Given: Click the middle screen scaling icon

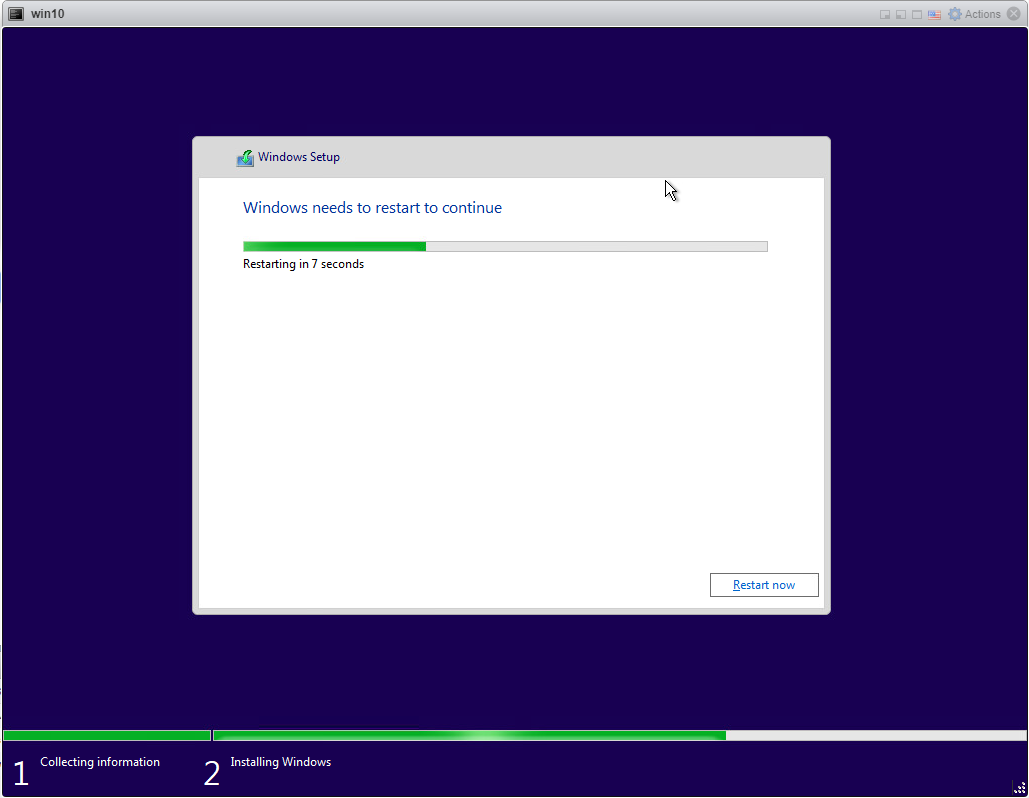Looking at the screenshot, I should click(x=900, y=13).
